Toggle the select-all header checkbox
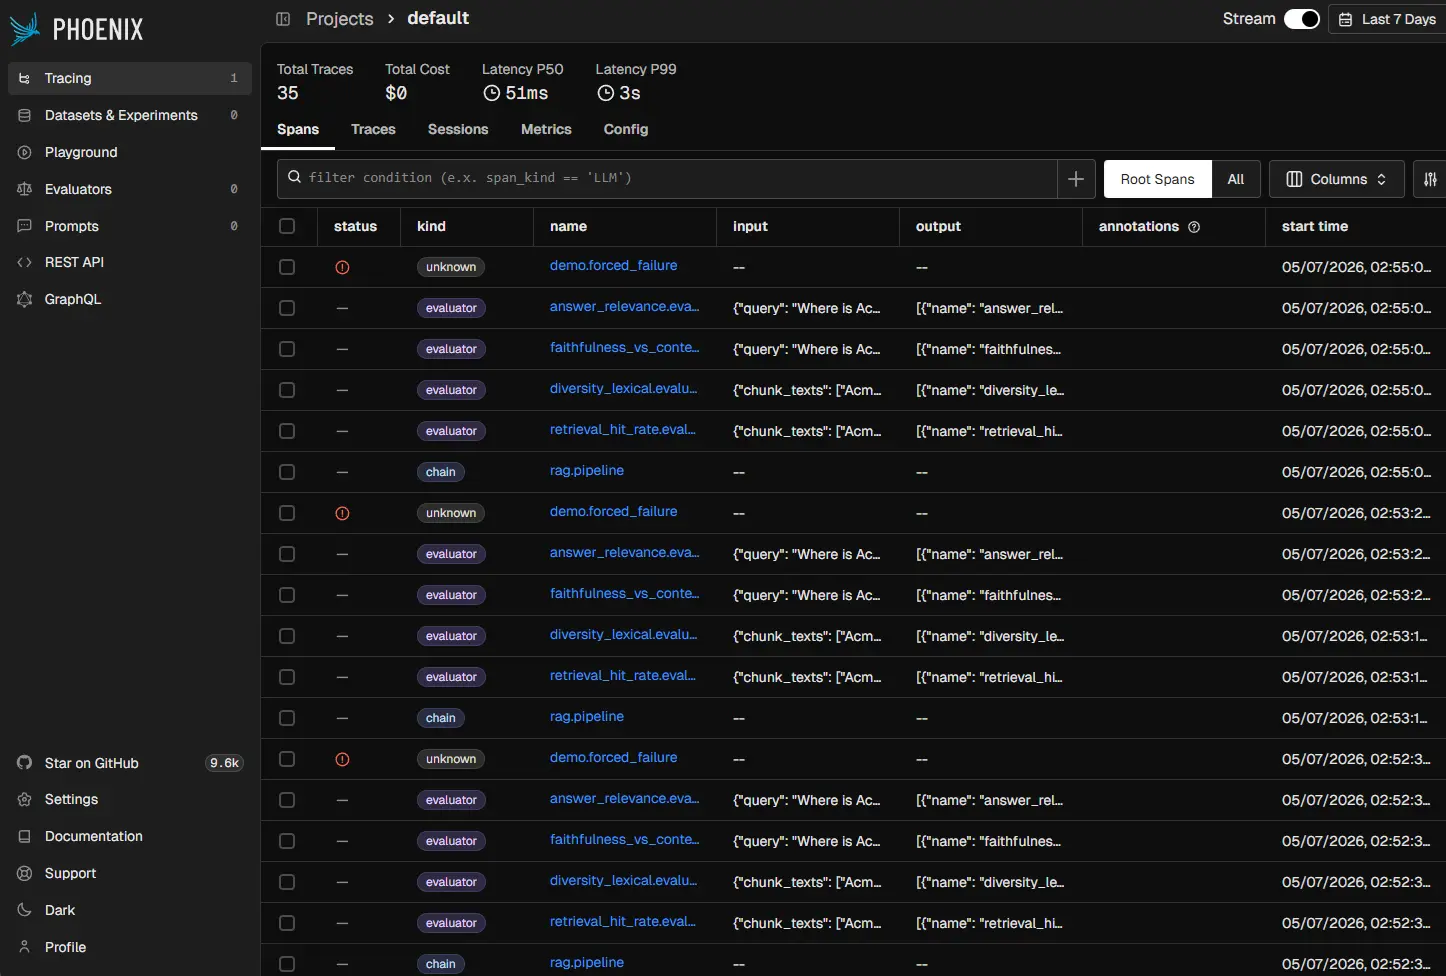Screen dimensions: 1446x976 click(287, 226)
